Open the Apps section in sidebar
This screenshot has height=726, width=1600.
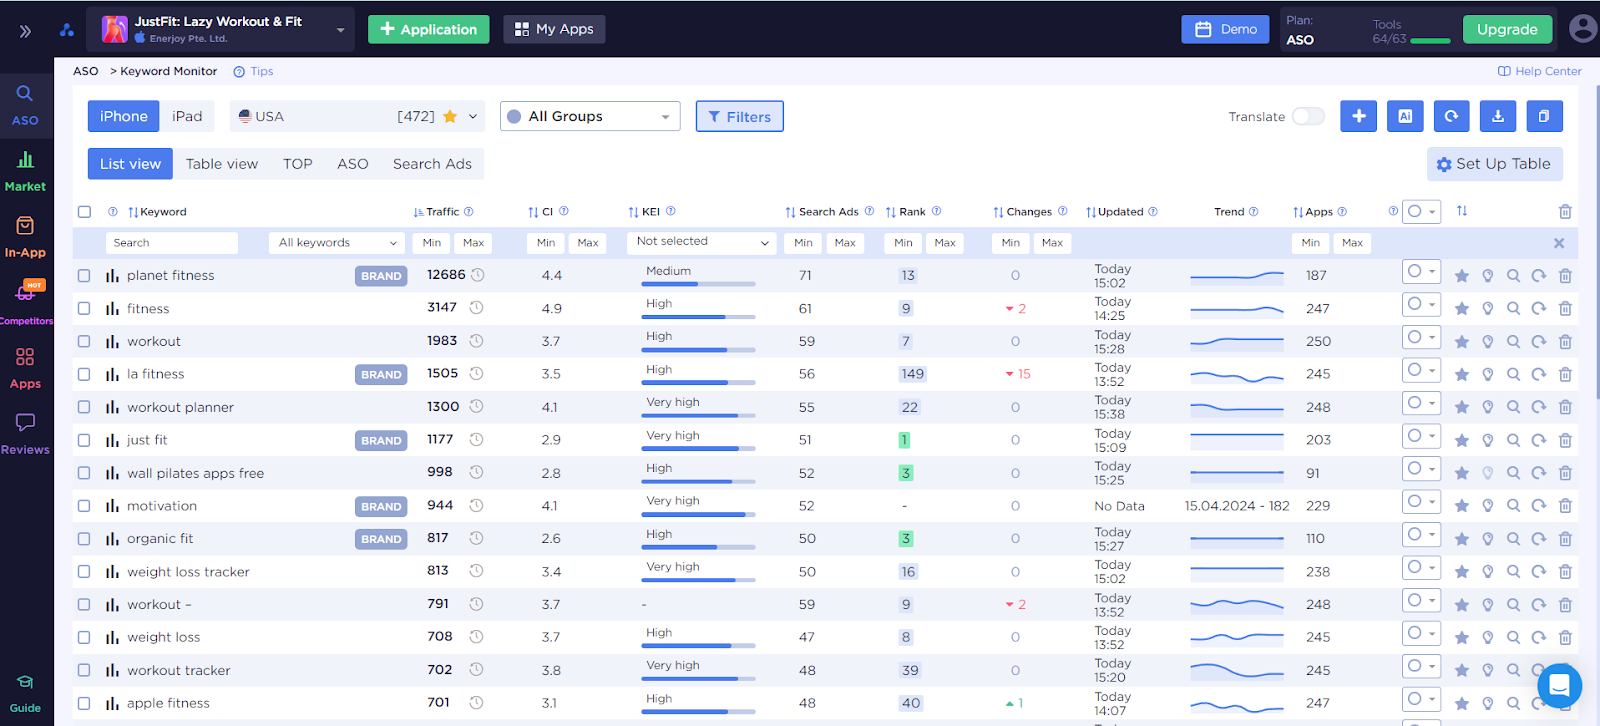click(25, 369)
